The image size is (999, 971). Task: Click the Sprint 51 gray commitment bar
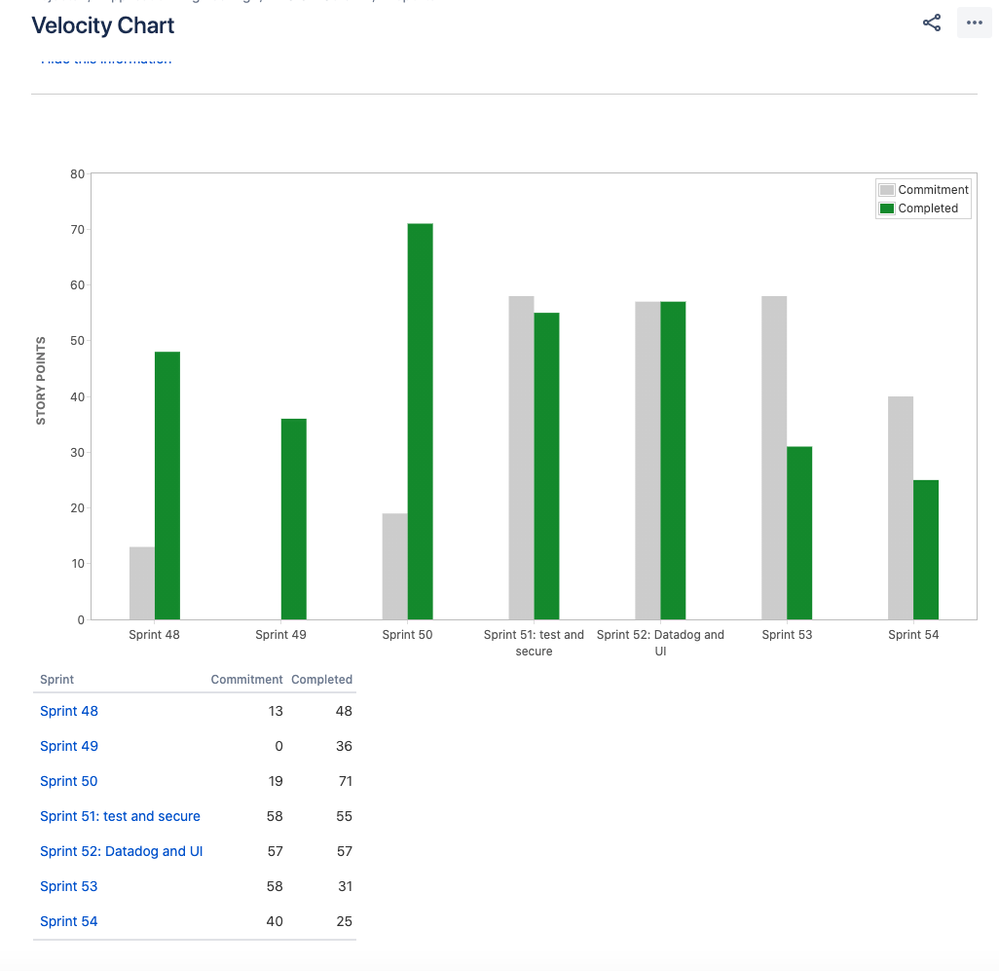(x=521, y=457)
